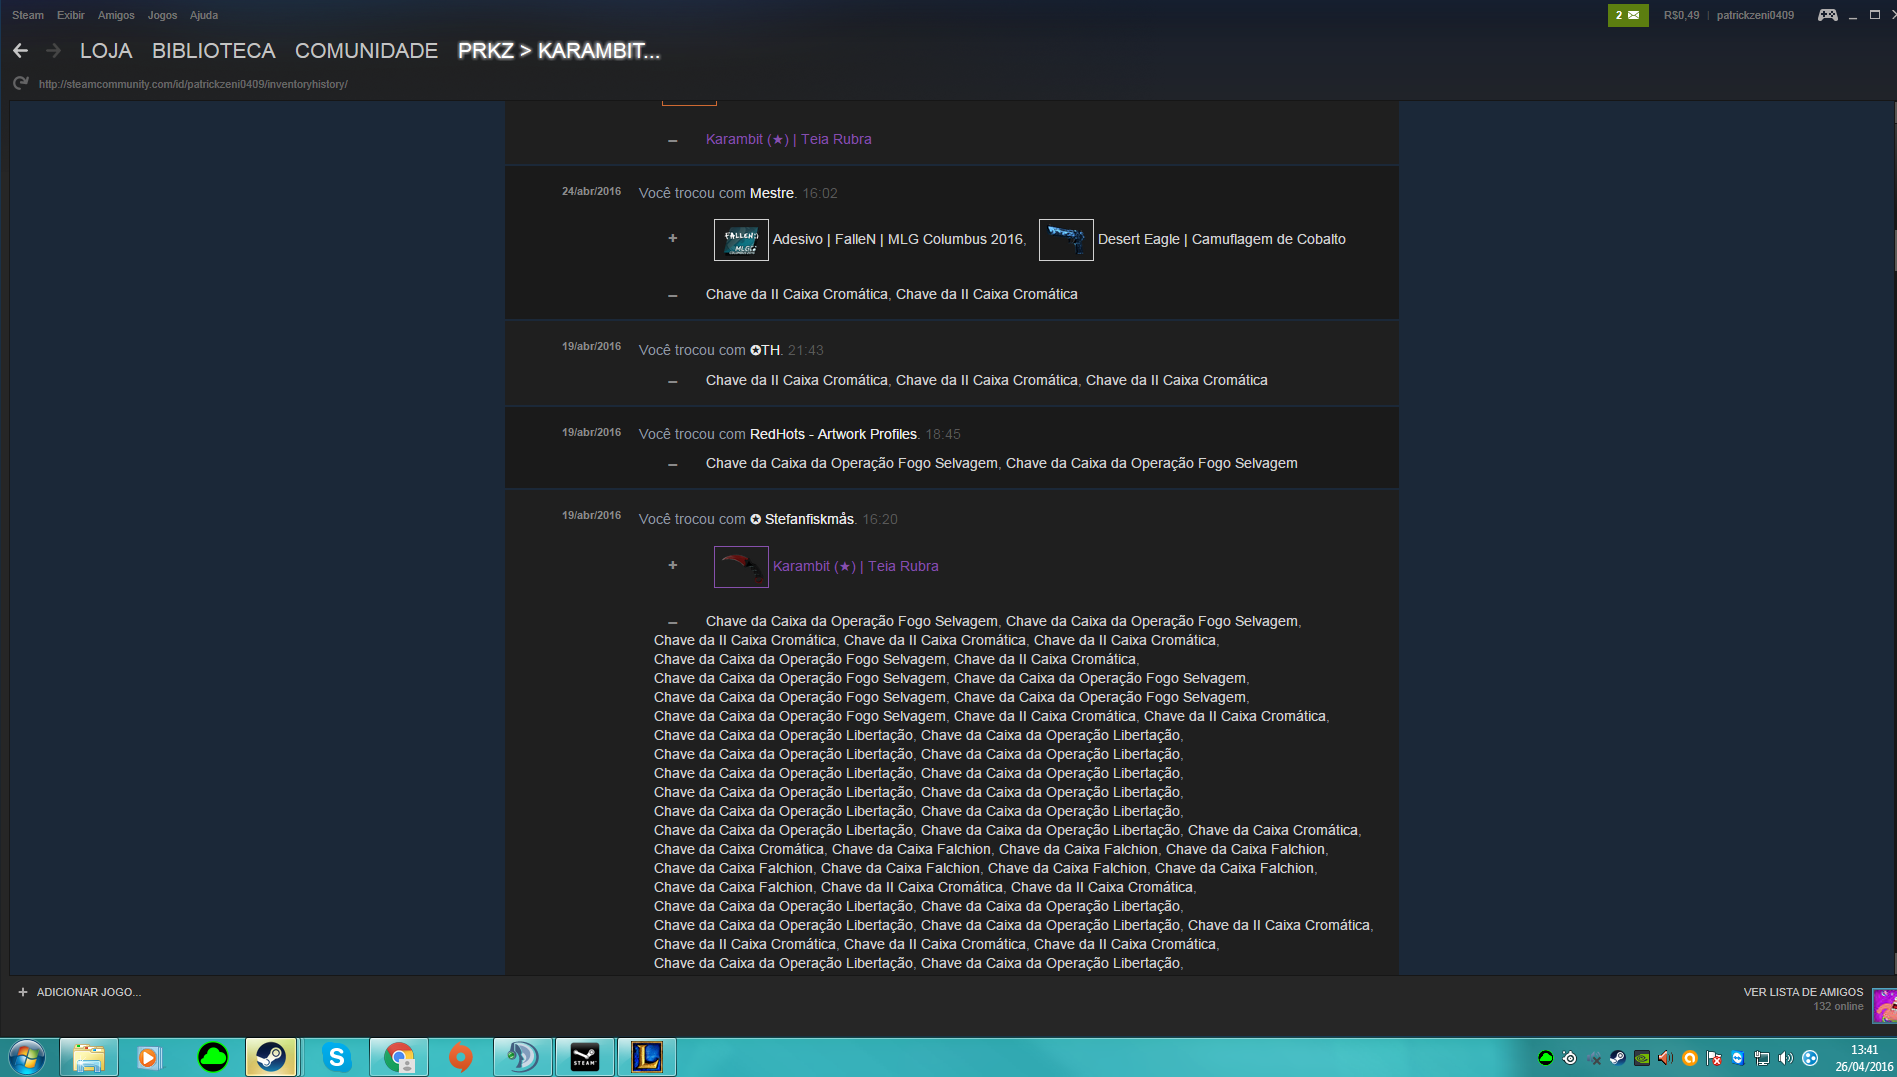
Task: Click ADICIONAR JOGO button
Action: coord(80,992)
